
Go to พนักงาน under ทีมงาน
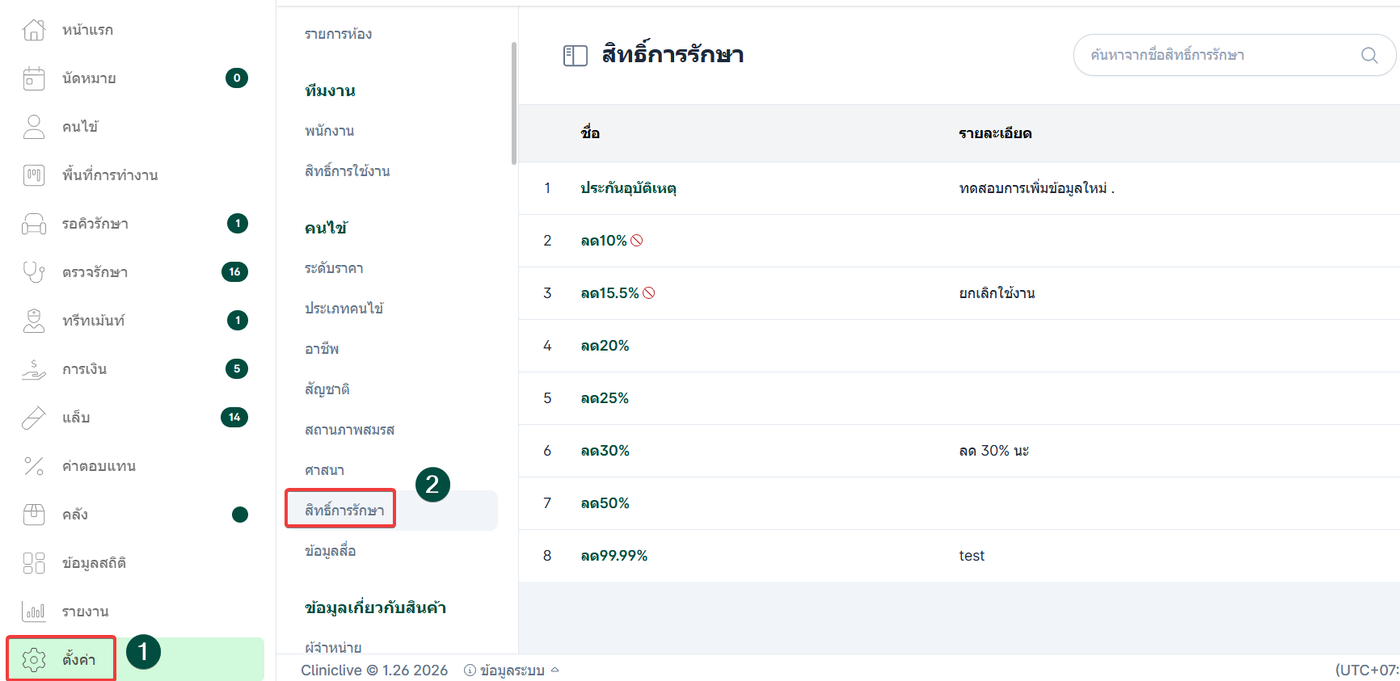[x=329, y=131]
